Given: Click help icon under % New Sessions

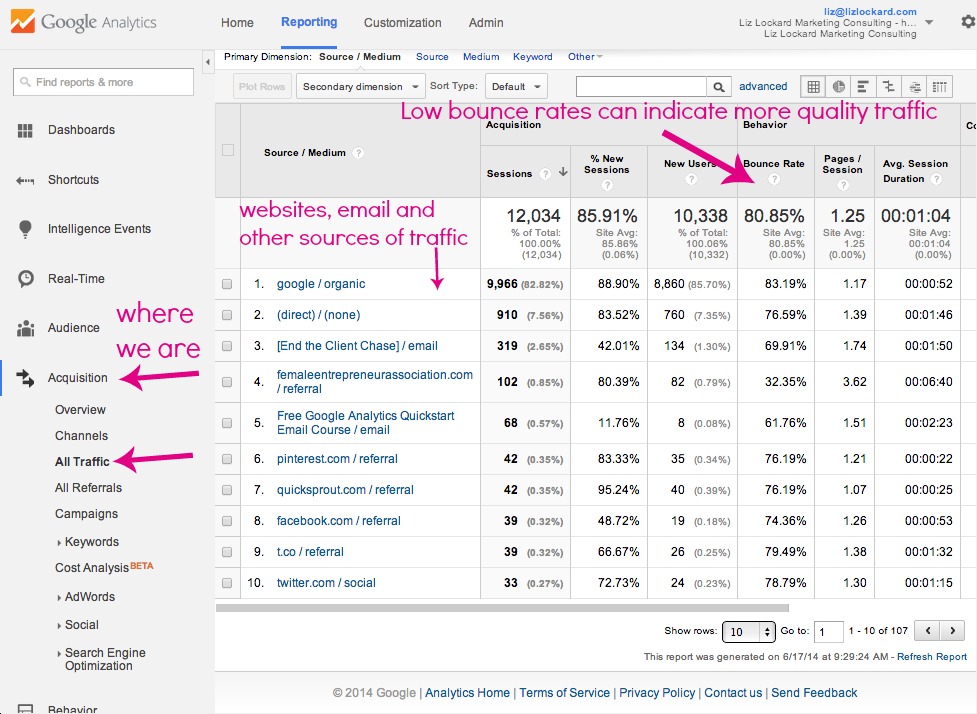Looking at the screenshot, I should [x=607, y=185].
